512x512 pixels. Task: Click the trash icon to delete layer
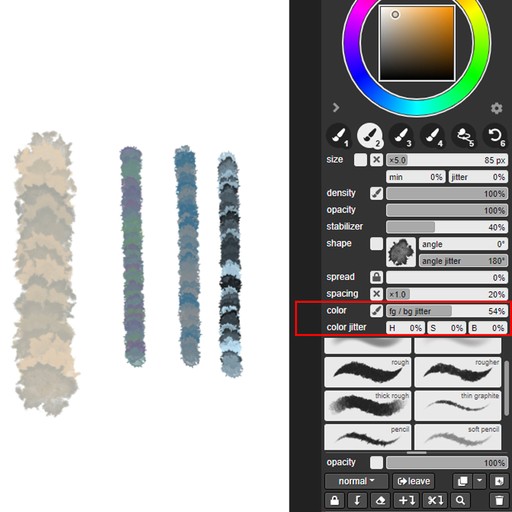pos(499,500)
